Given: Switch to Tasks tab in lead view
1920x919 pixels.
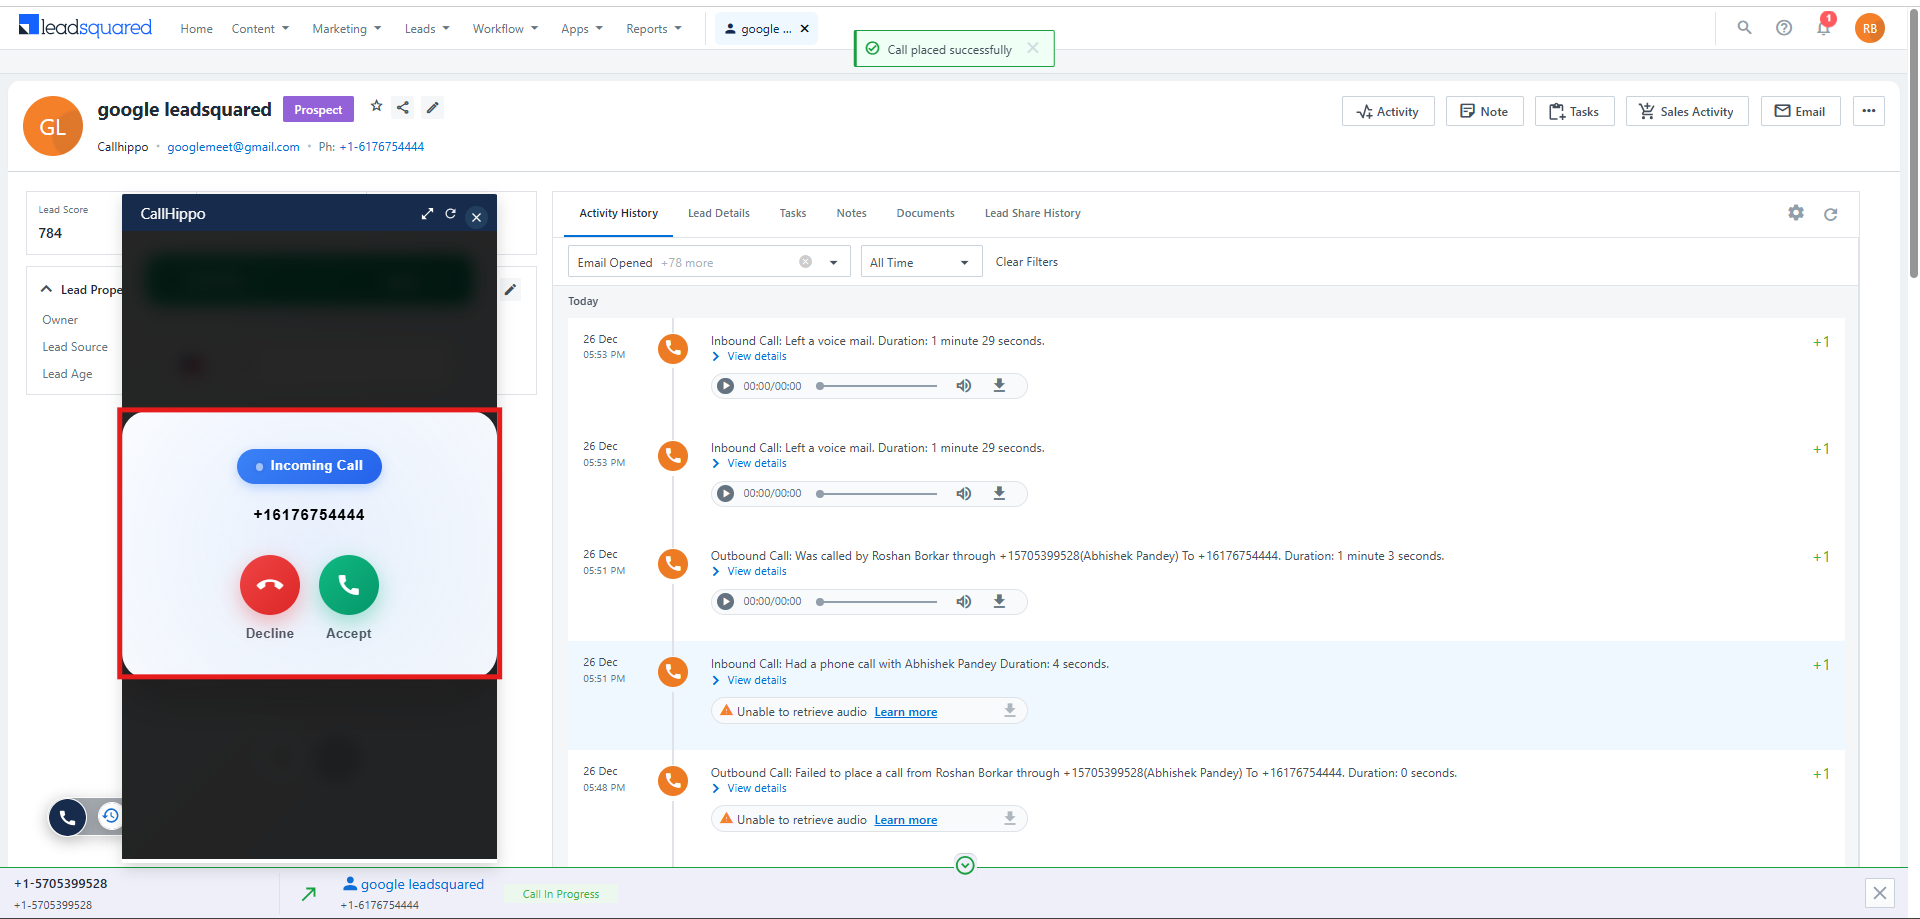Looking at the screenshot, I should coord(793,213).
